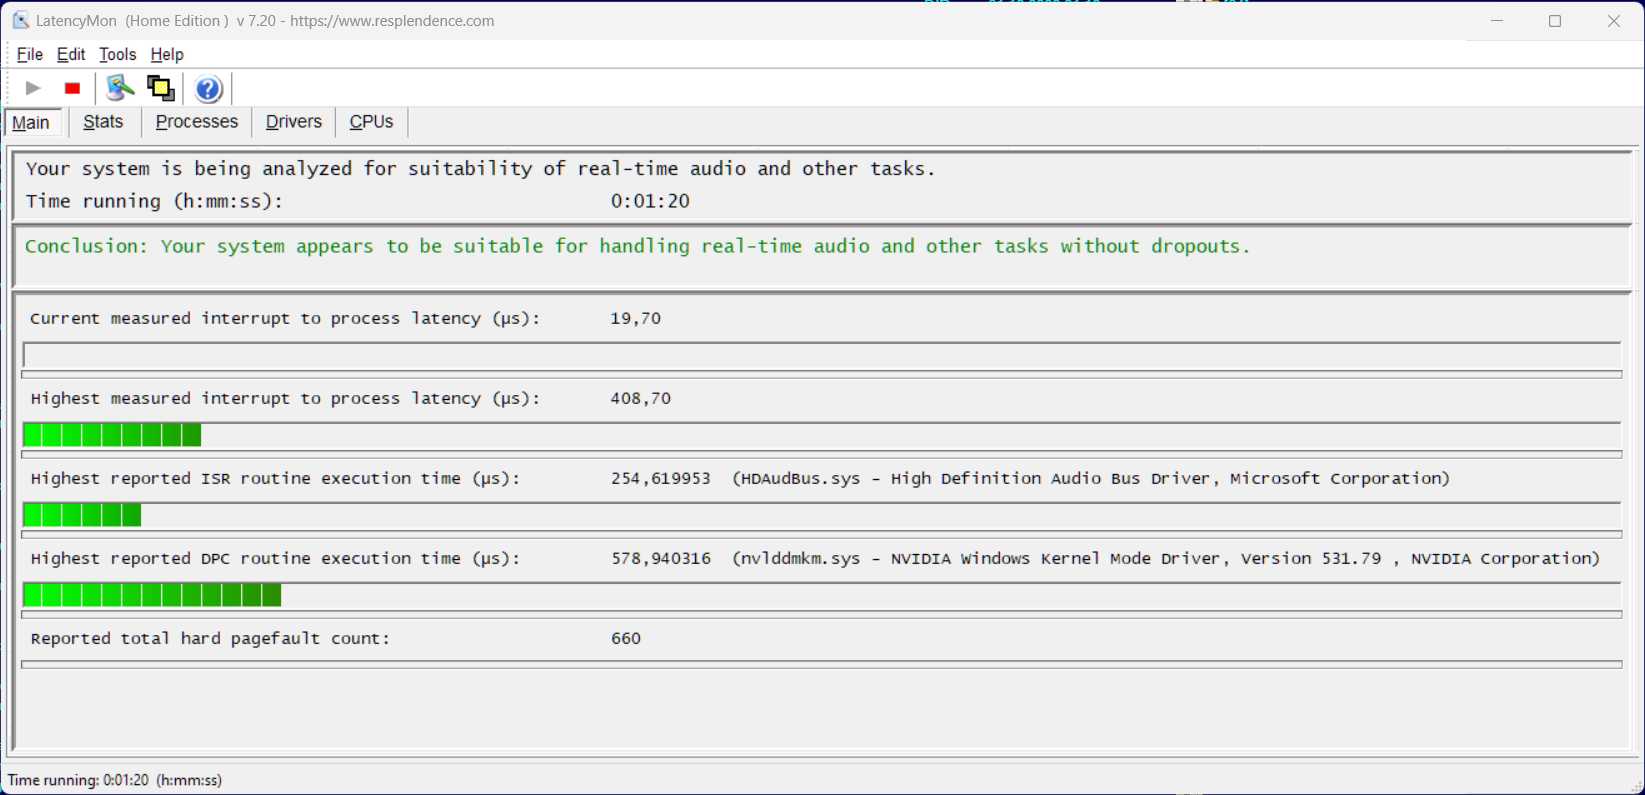Start monitoring with the play button
The width and height of the screenshot is (1645, 795).
(33, 88)
